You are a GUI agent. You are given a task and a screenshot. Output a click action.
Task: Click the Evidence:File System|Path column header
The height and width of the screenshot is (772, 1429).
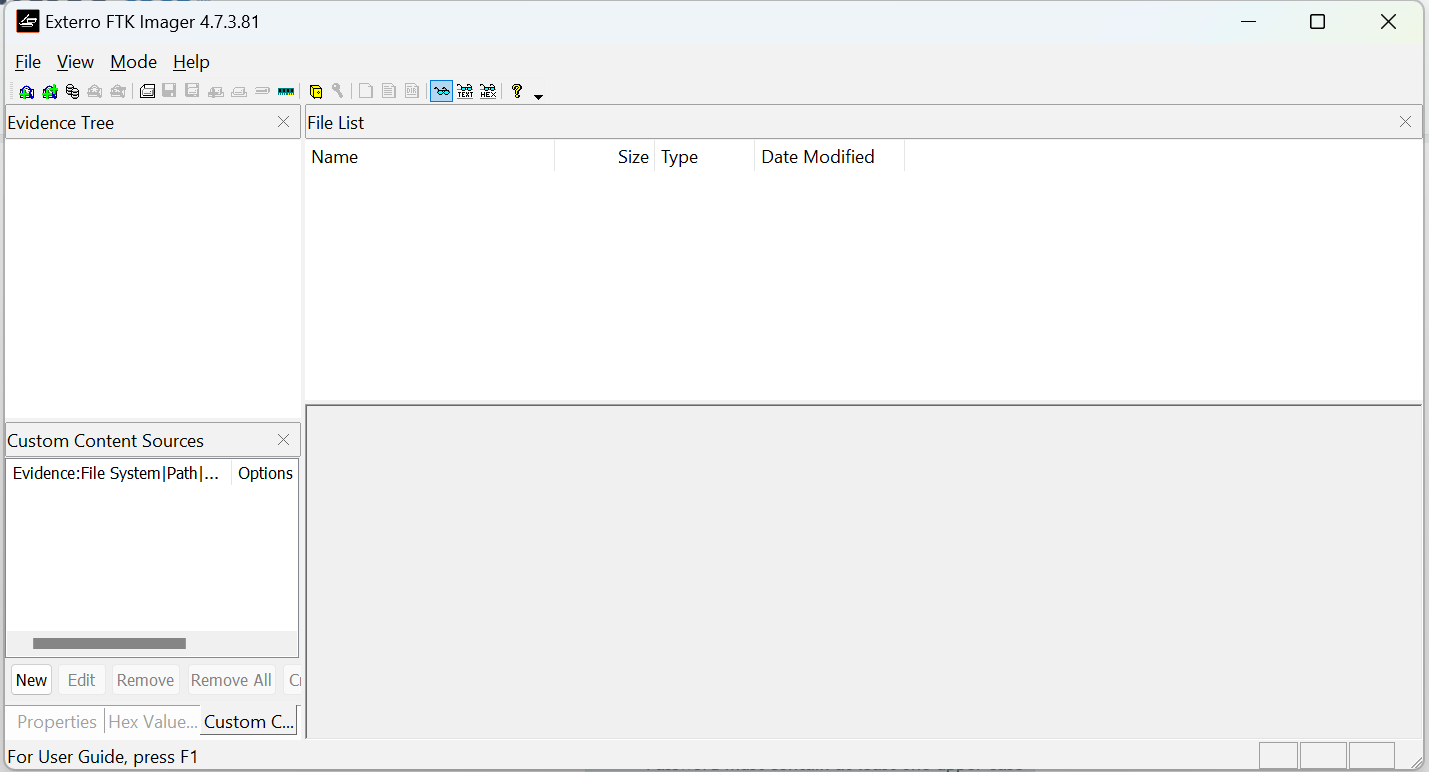click(119, 473)
